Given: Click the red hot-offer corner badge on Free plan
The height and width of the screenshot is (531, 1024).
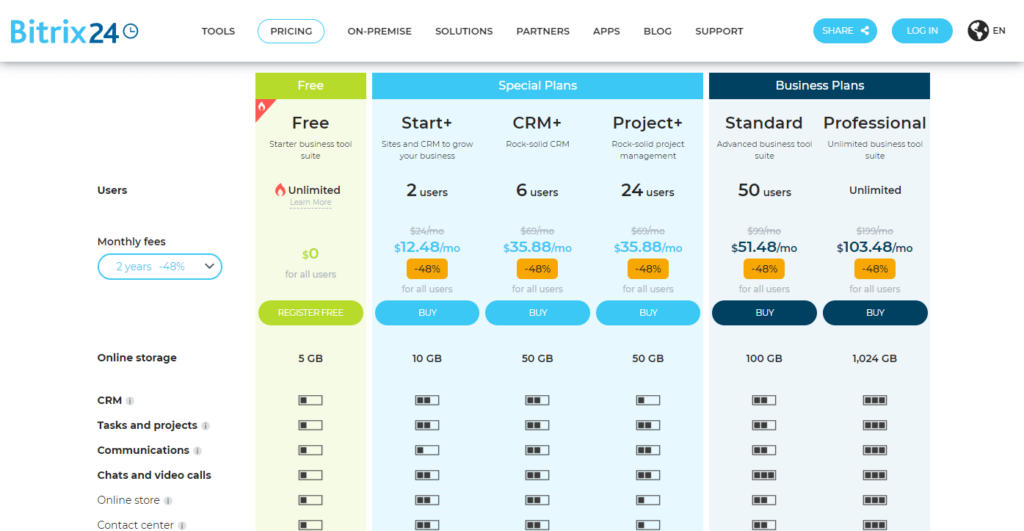Looking at the screenshot, I should coord(263,108).
